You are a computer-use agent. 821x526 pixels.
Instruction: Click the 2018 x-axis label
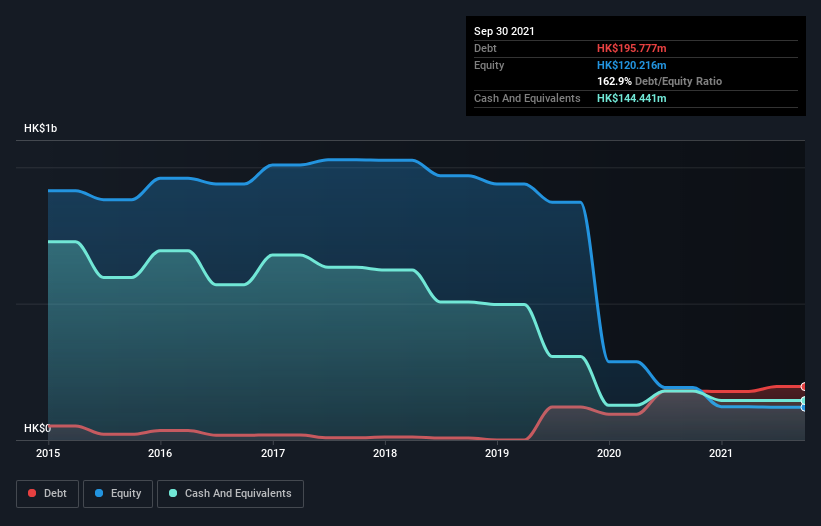[x=385, y=453]
